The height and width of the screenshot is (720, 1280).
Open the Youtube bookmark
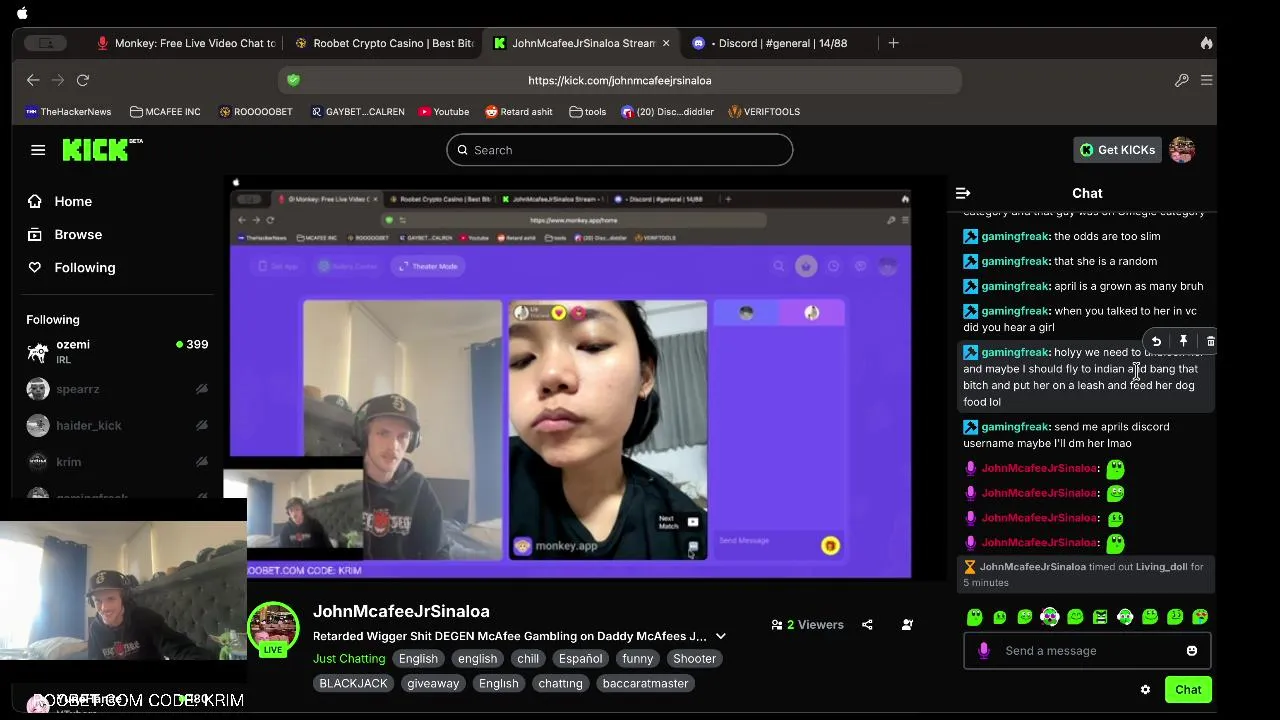click(x=444, y=112)
